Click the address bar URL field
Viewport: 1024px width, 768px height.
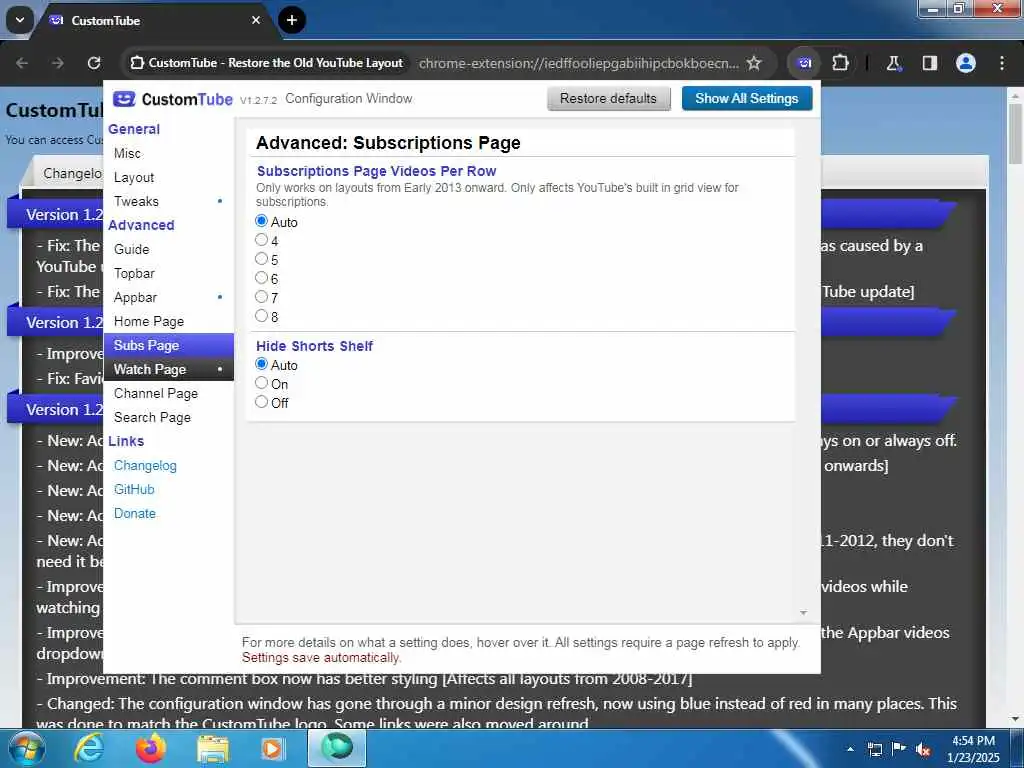click(578, 63)
